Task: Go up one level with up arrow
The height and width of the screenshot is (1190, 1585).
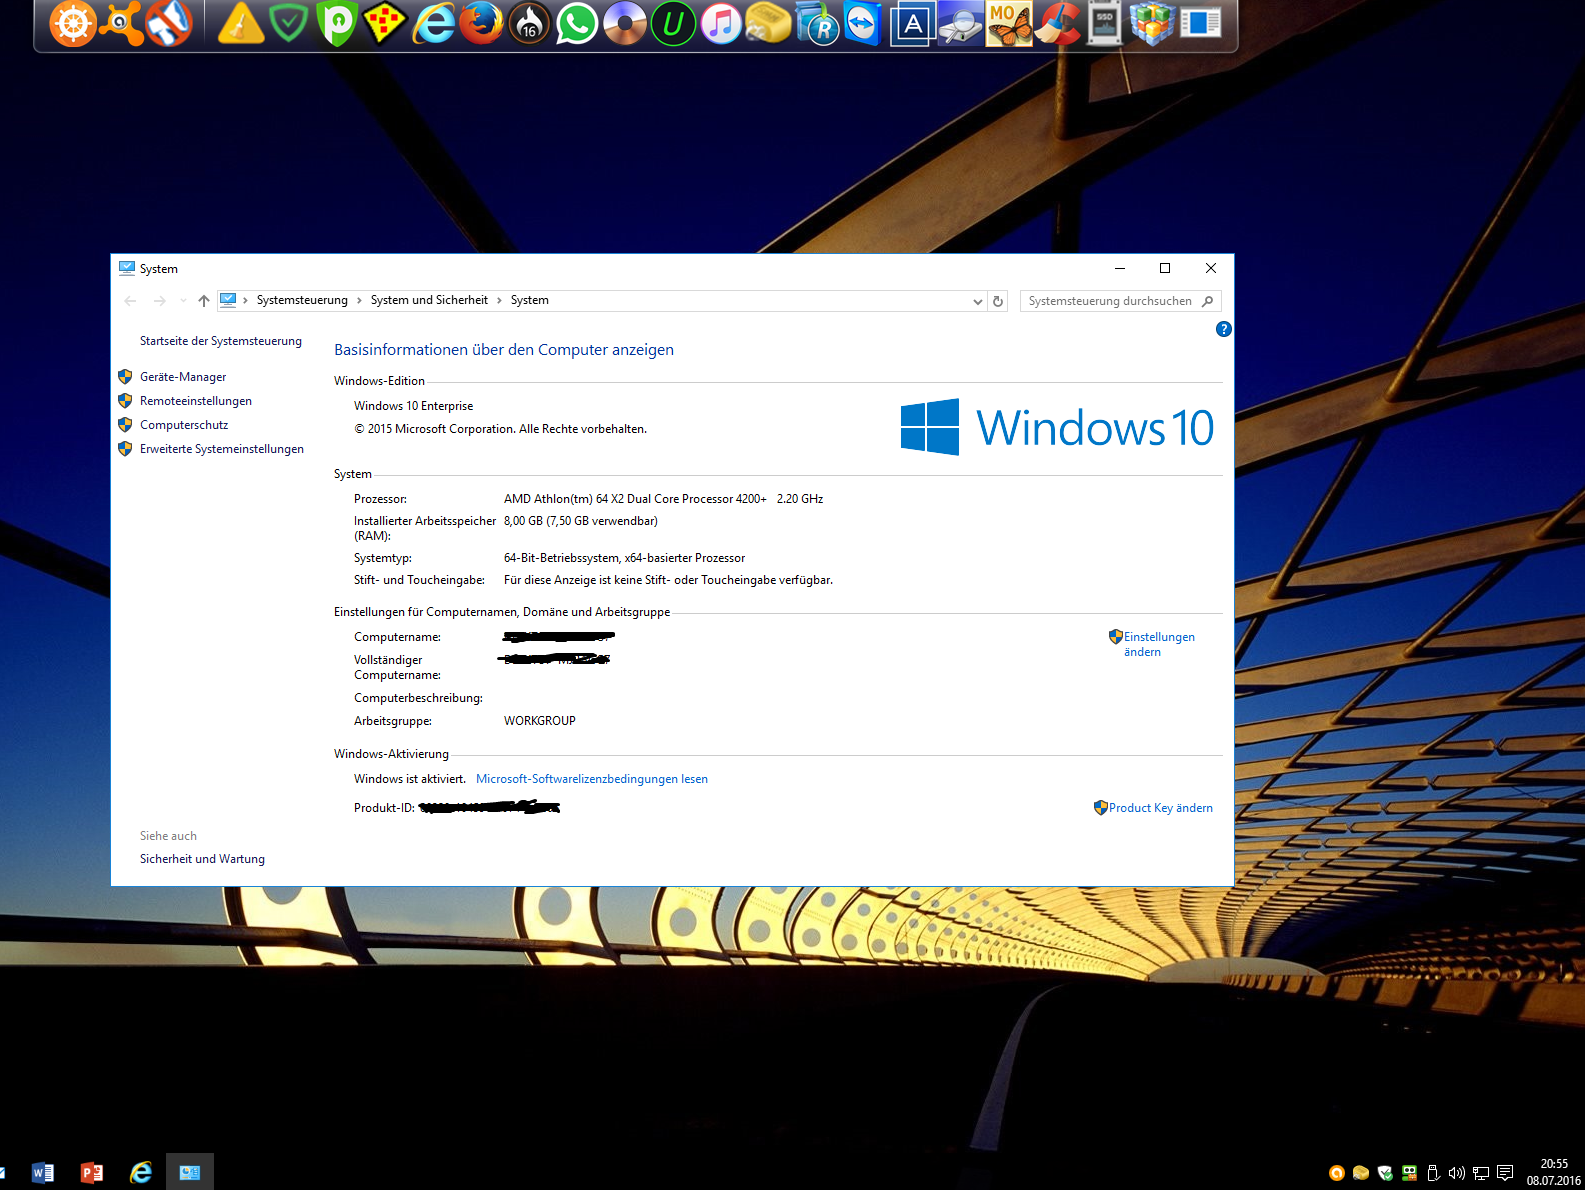Action: [204, 301]
